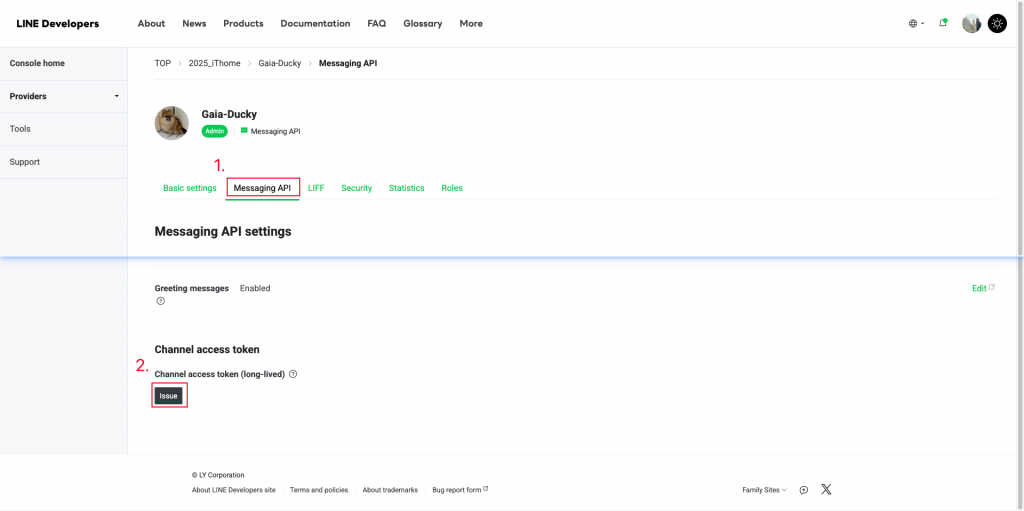Click the help icon beside Channel access token (long-lived)
The image size is (1024, 511).
tap(293, 374)
